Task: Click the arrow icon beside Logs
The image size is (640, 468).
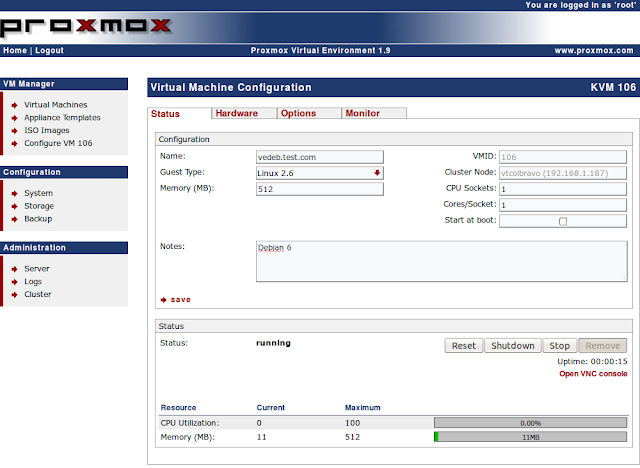Action: 15,282
